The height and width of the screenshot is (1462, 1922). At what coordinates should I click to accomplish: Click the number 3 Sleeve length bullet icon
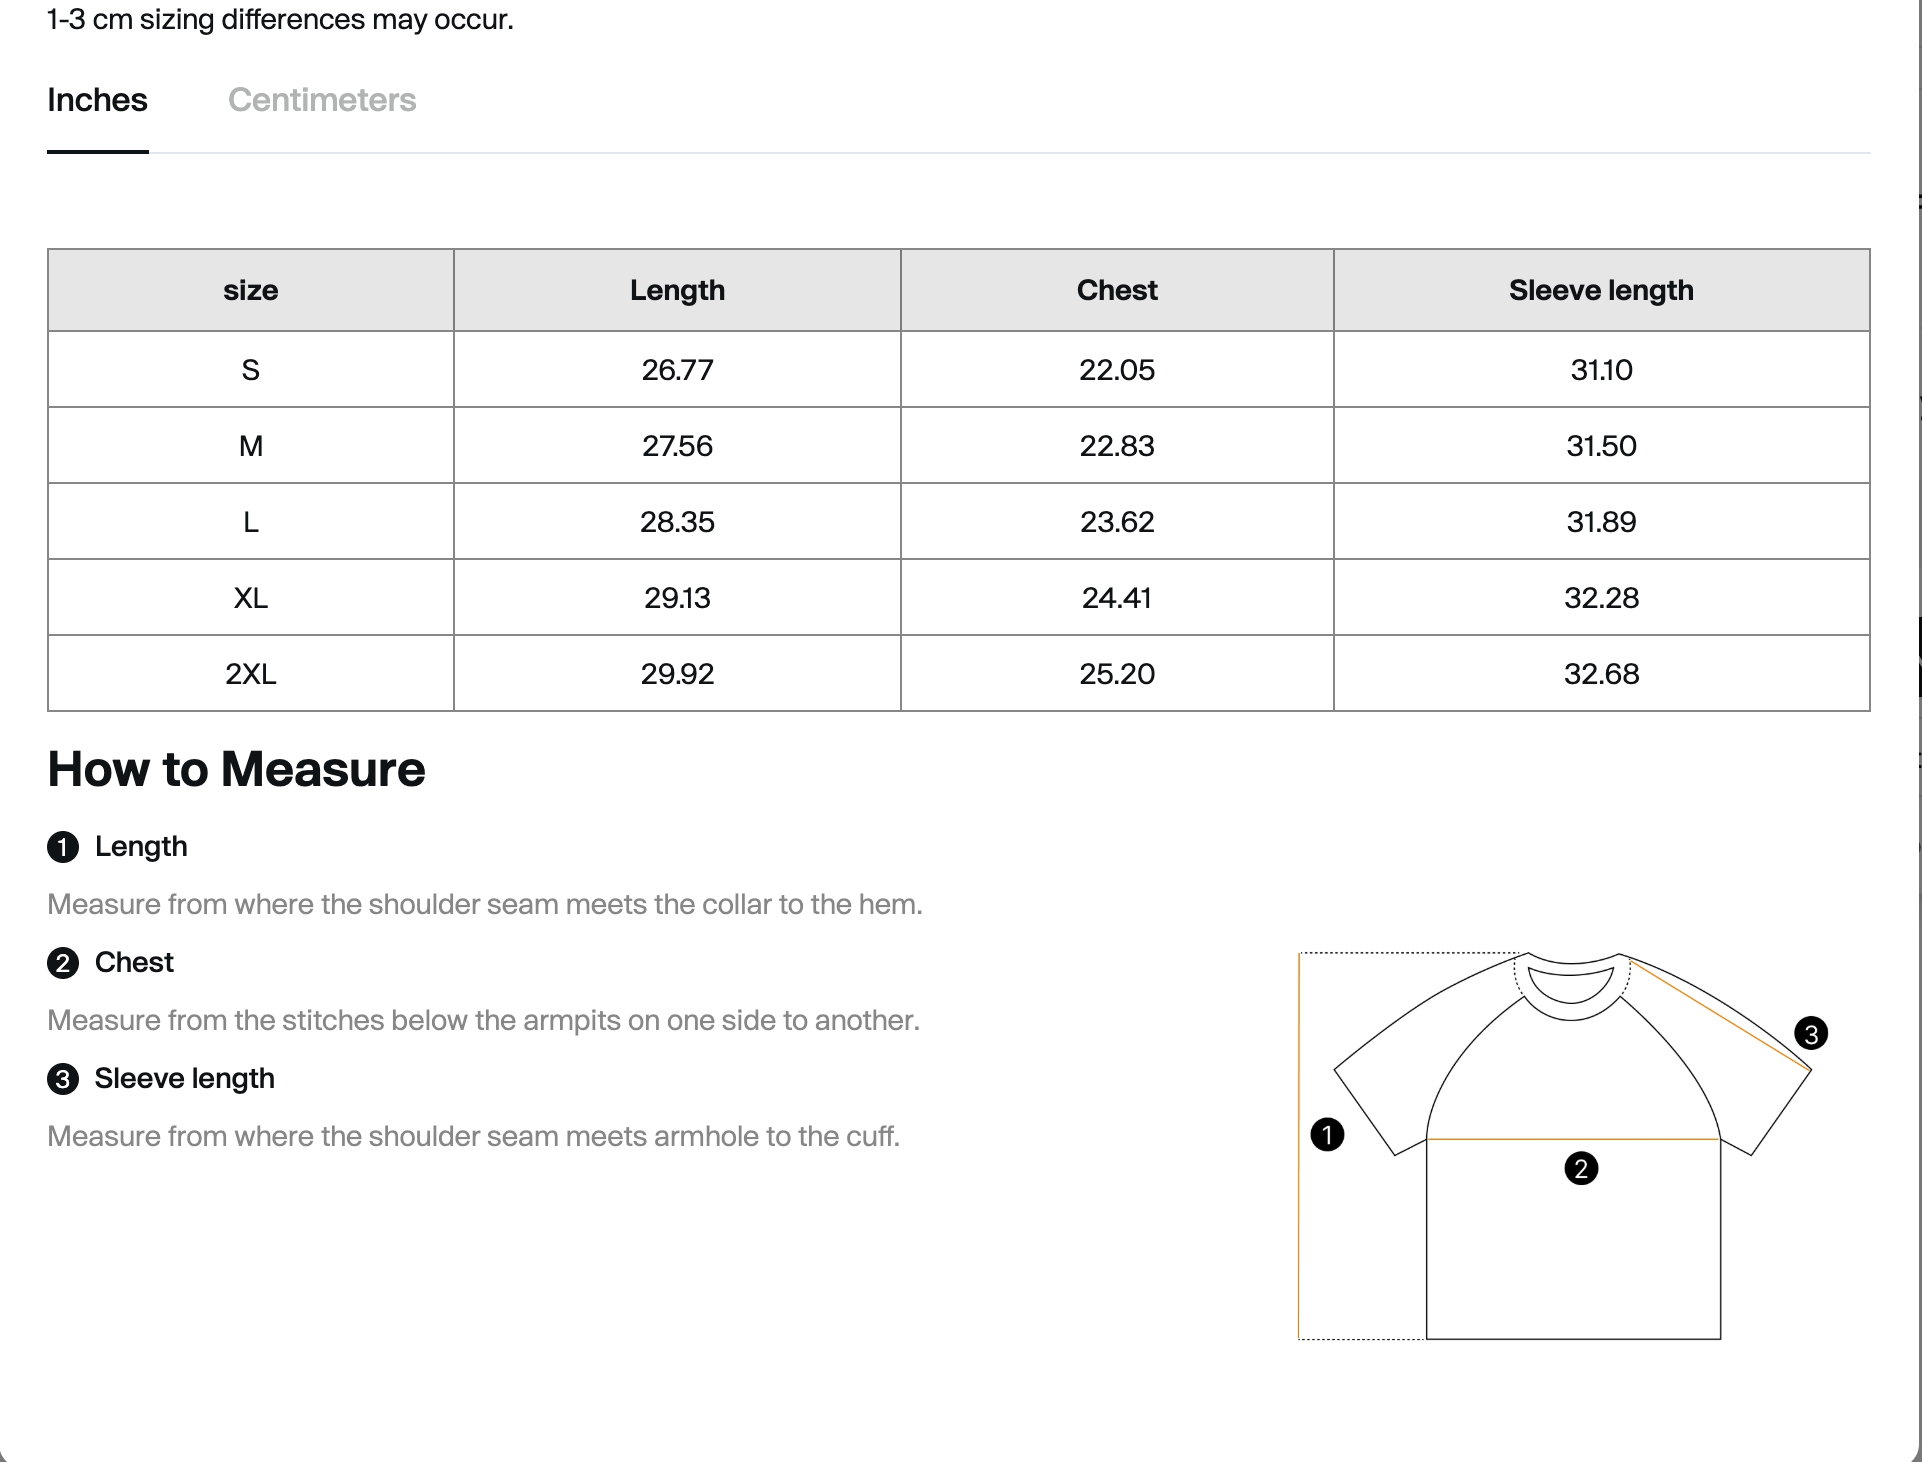click(x=63, y=1079)
